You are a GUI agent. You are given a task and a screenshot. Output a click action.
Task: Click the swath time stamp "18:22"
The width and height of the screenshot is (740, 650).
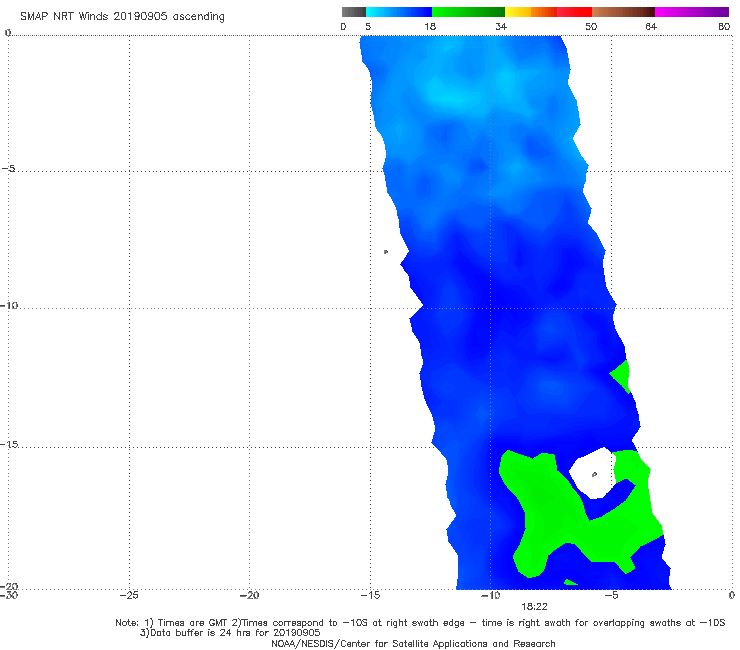tap(534, 607)
